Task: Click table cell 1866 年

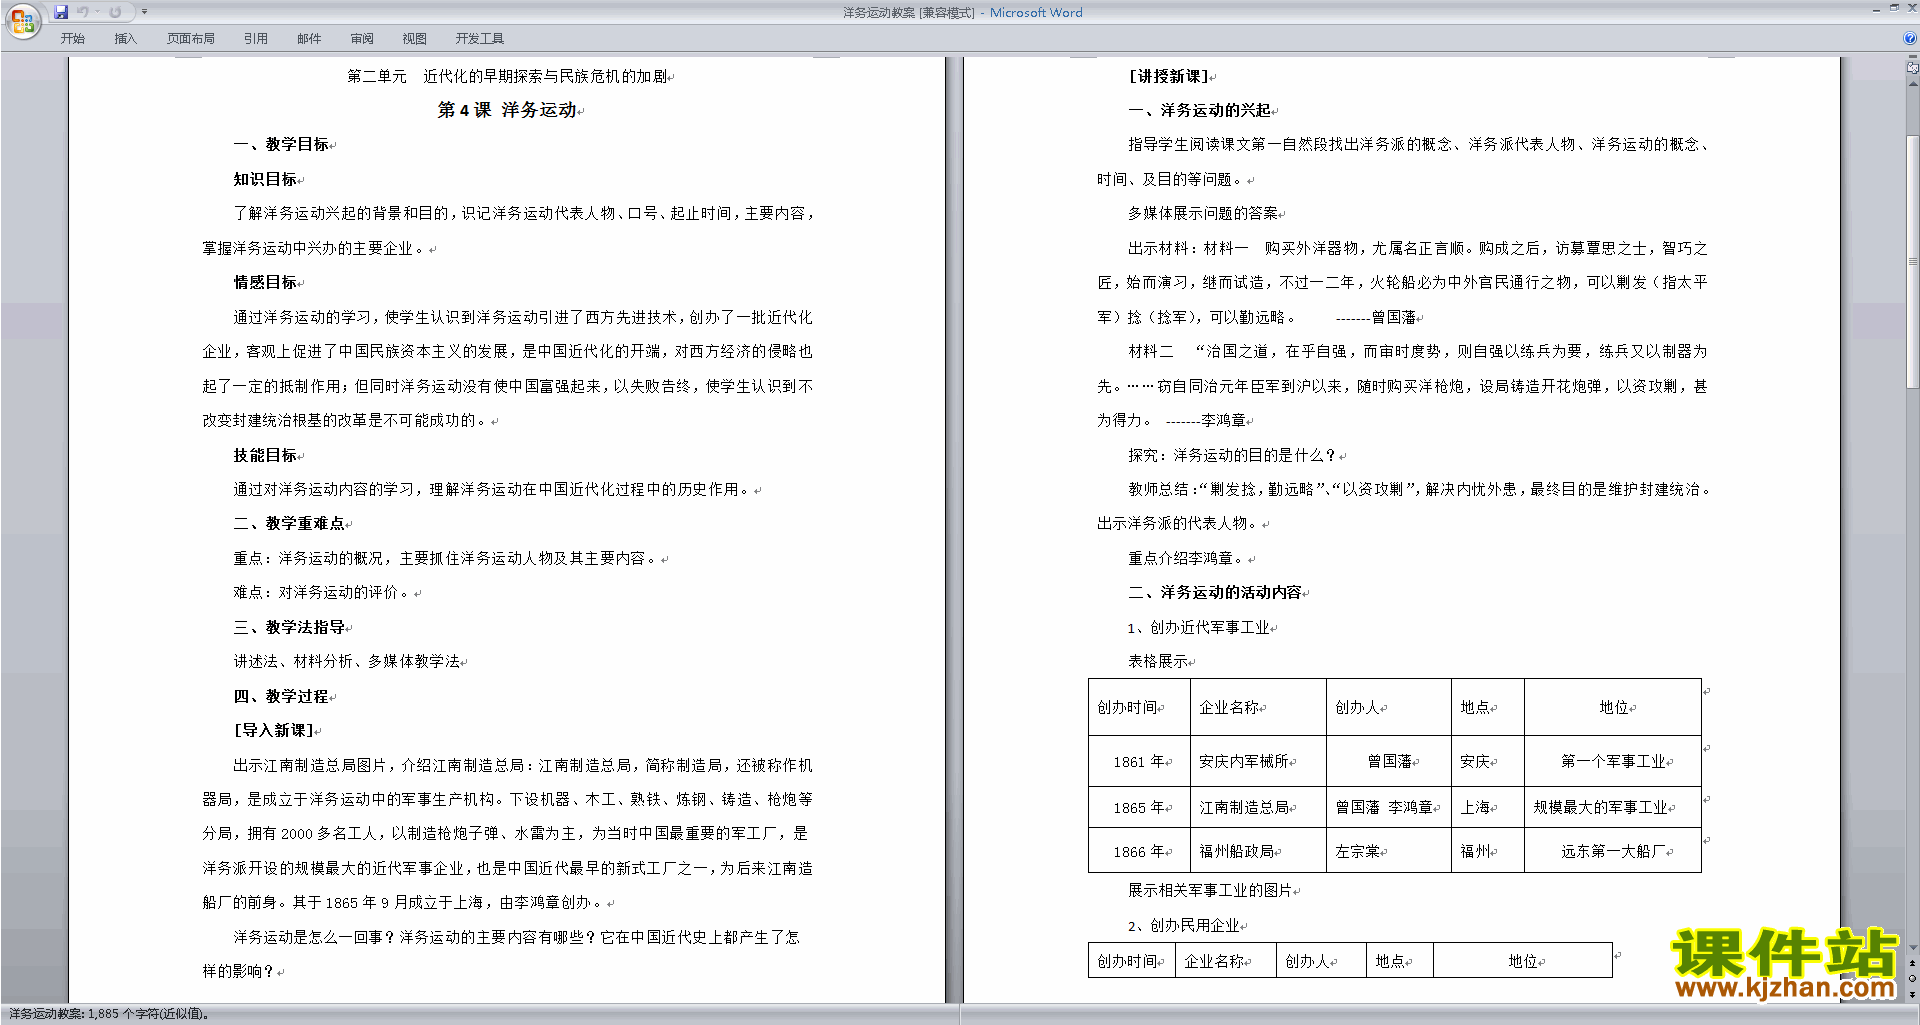Action: [x=1139, y=851]
